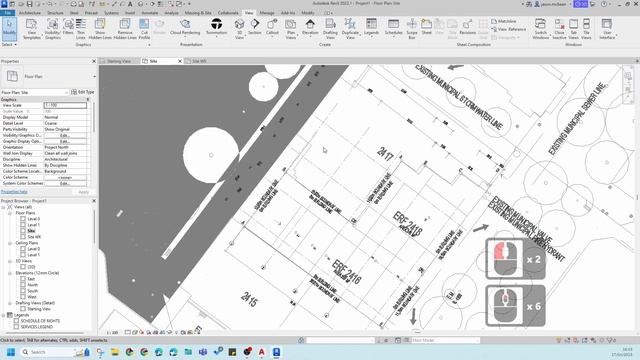The image size is (640, 360).
Task: Click the Apply button in Properties
Action: pos(83,192)
